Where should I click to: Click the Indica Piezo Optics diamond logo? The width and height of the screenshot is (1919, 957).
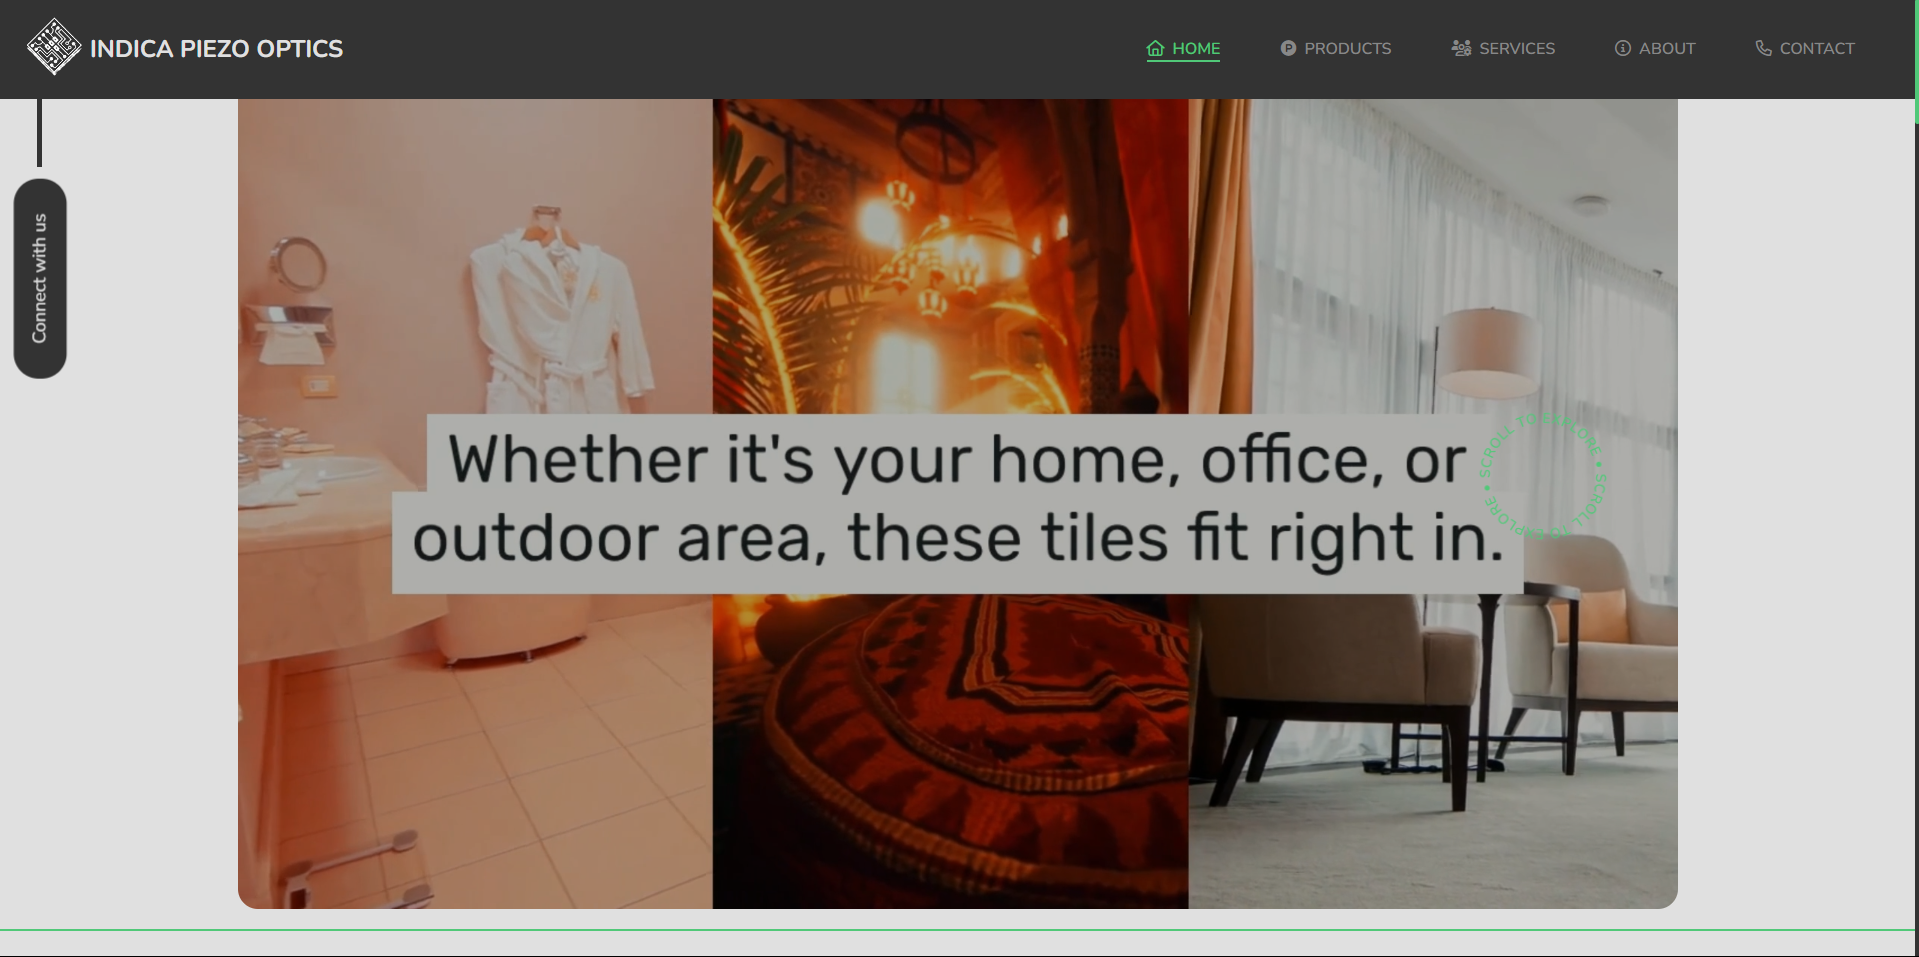click(x=54, y=47)
